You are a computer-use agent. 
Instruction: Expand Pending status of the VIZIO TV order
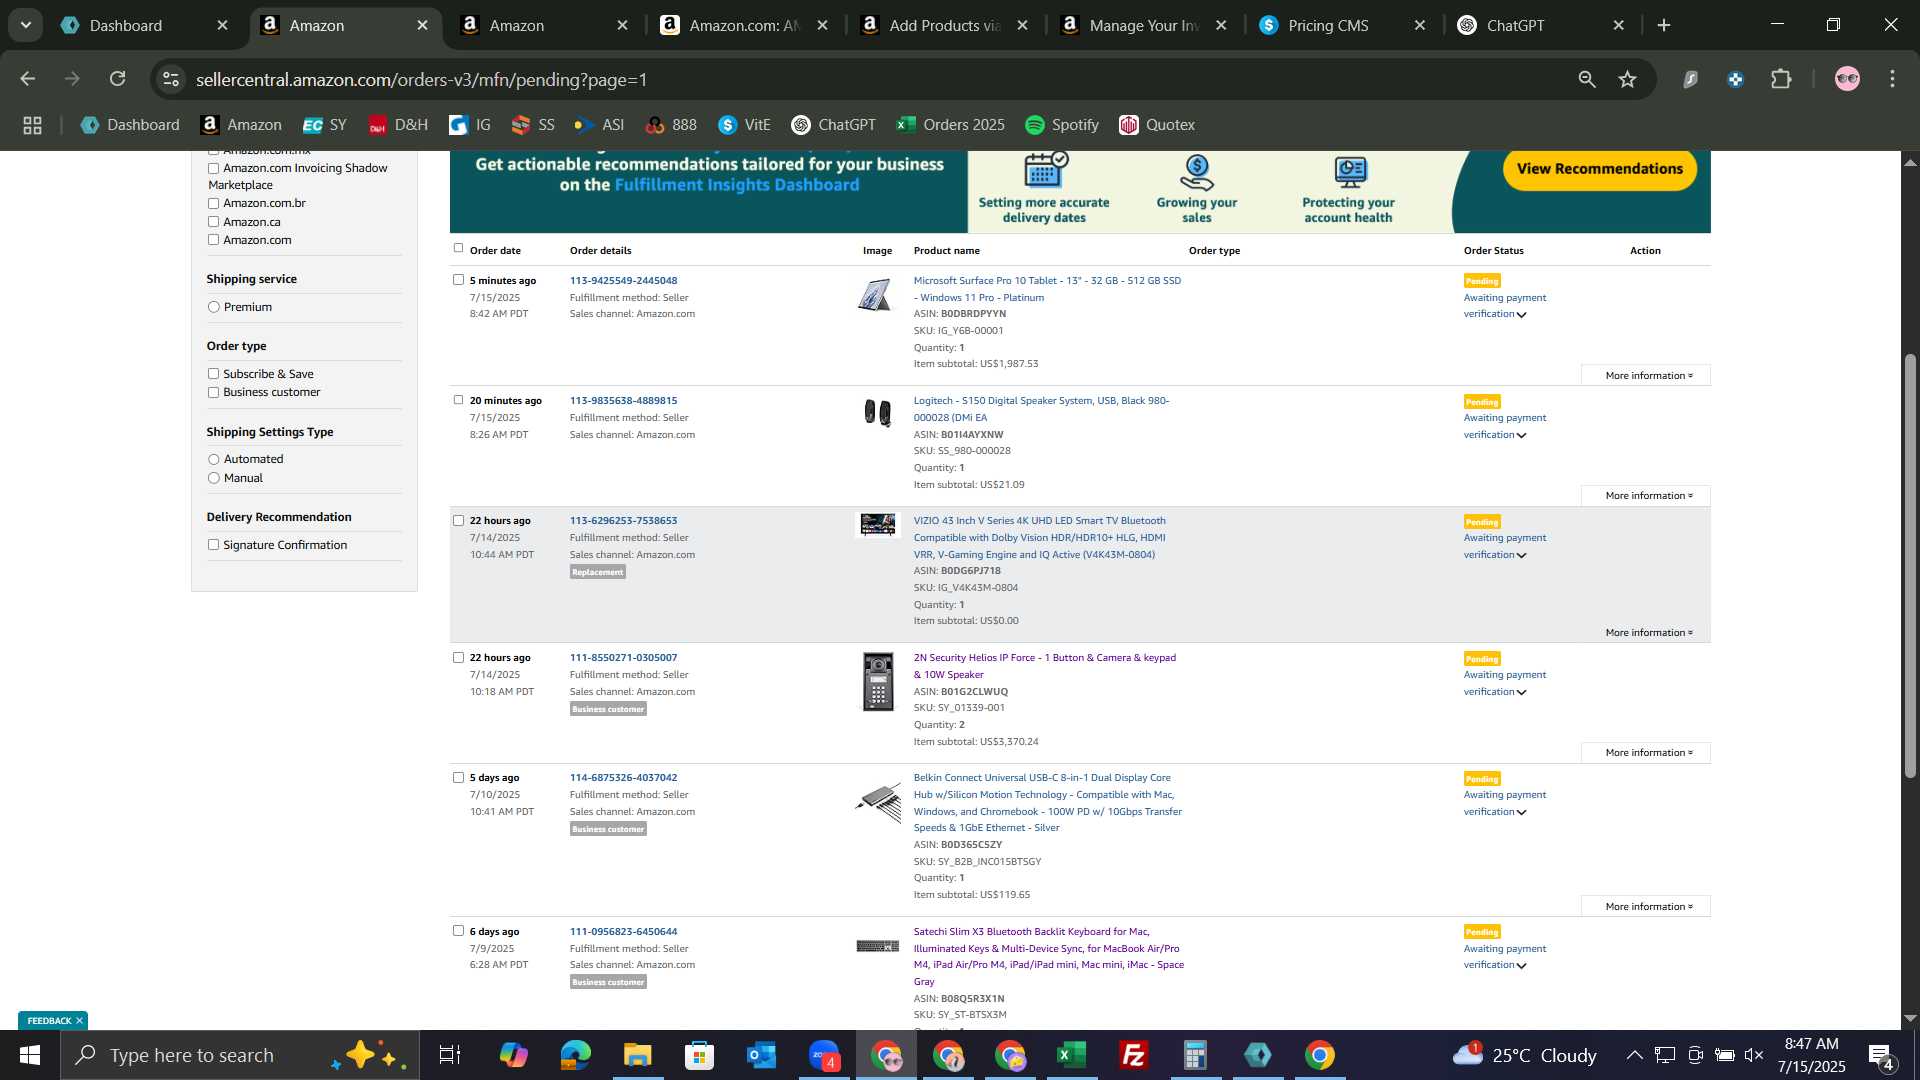click(x=1521, y=555)
